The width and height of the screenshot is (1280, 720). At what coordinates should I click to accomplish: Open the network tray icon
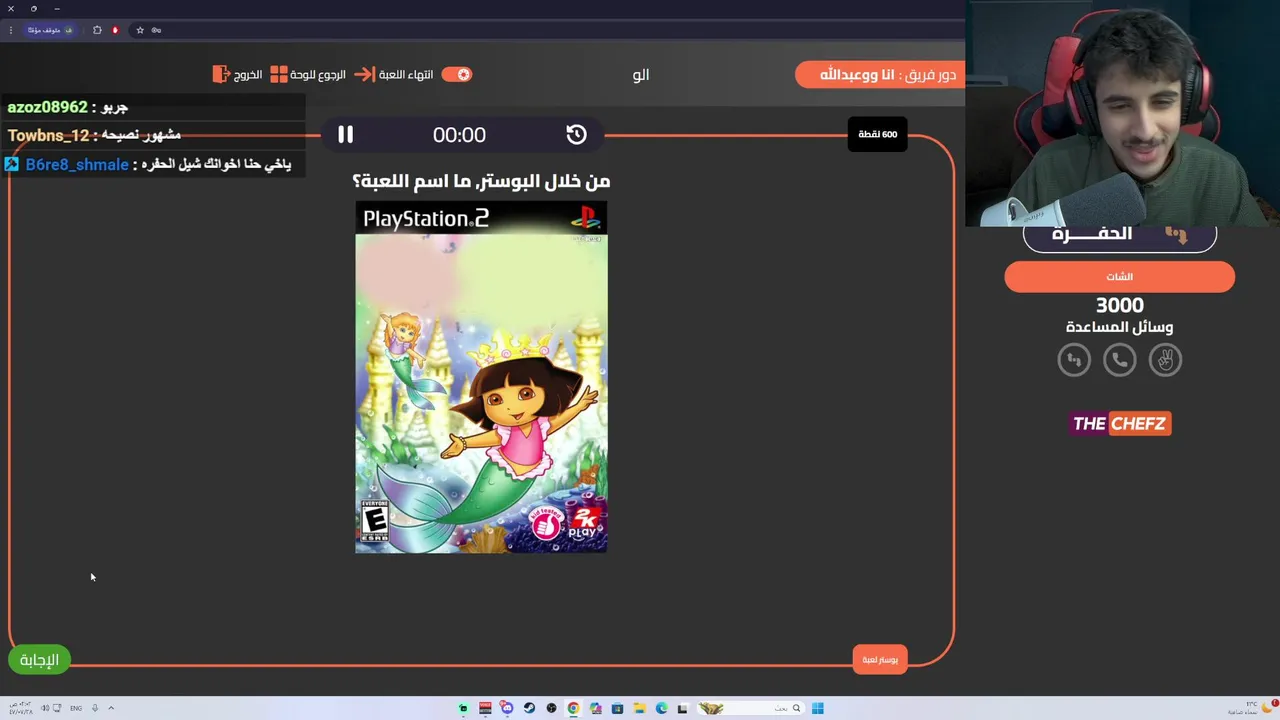[58, 708]
